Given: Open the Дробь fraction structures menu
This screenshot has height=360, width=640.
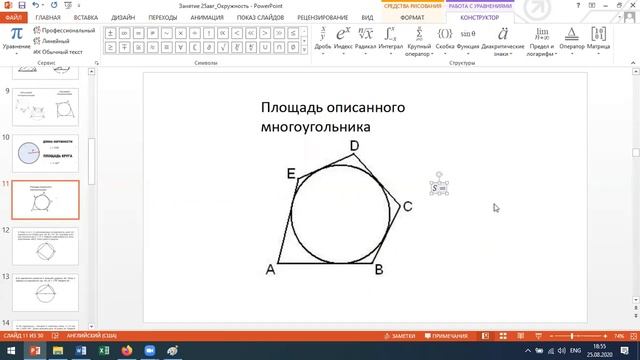Looking at the screenshot, I should [x=322, y=41].
